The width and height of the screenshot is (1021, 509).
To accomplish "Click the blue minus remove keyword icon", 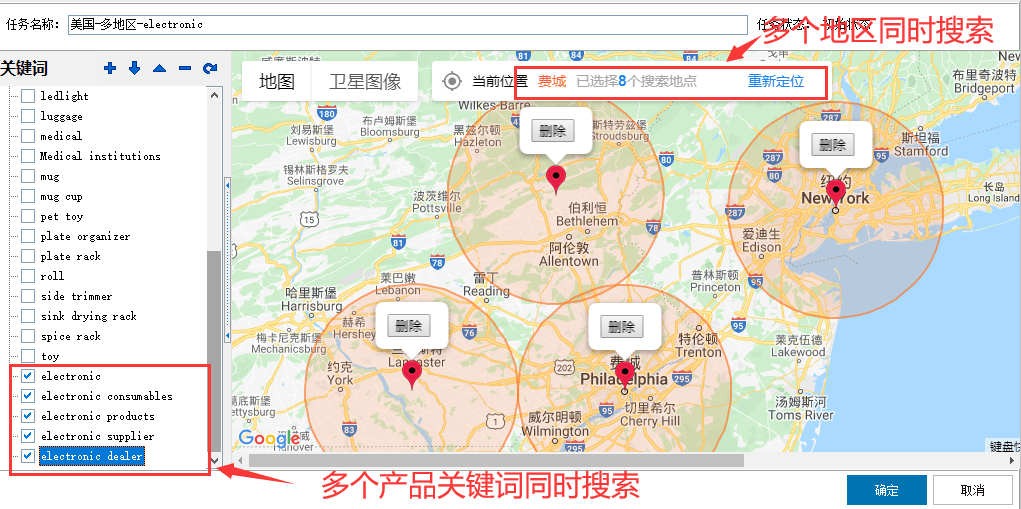I will 185,68.
